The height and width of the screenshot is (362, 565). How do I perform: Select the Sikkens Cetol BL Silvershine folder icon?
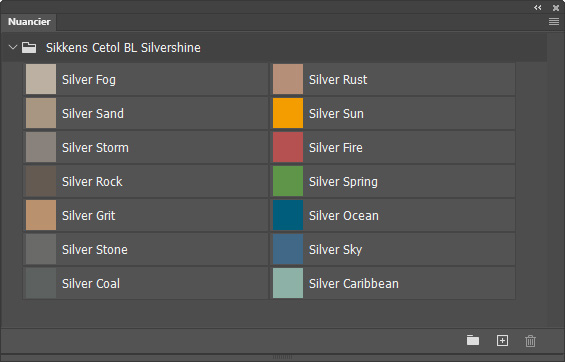[29, 48]
